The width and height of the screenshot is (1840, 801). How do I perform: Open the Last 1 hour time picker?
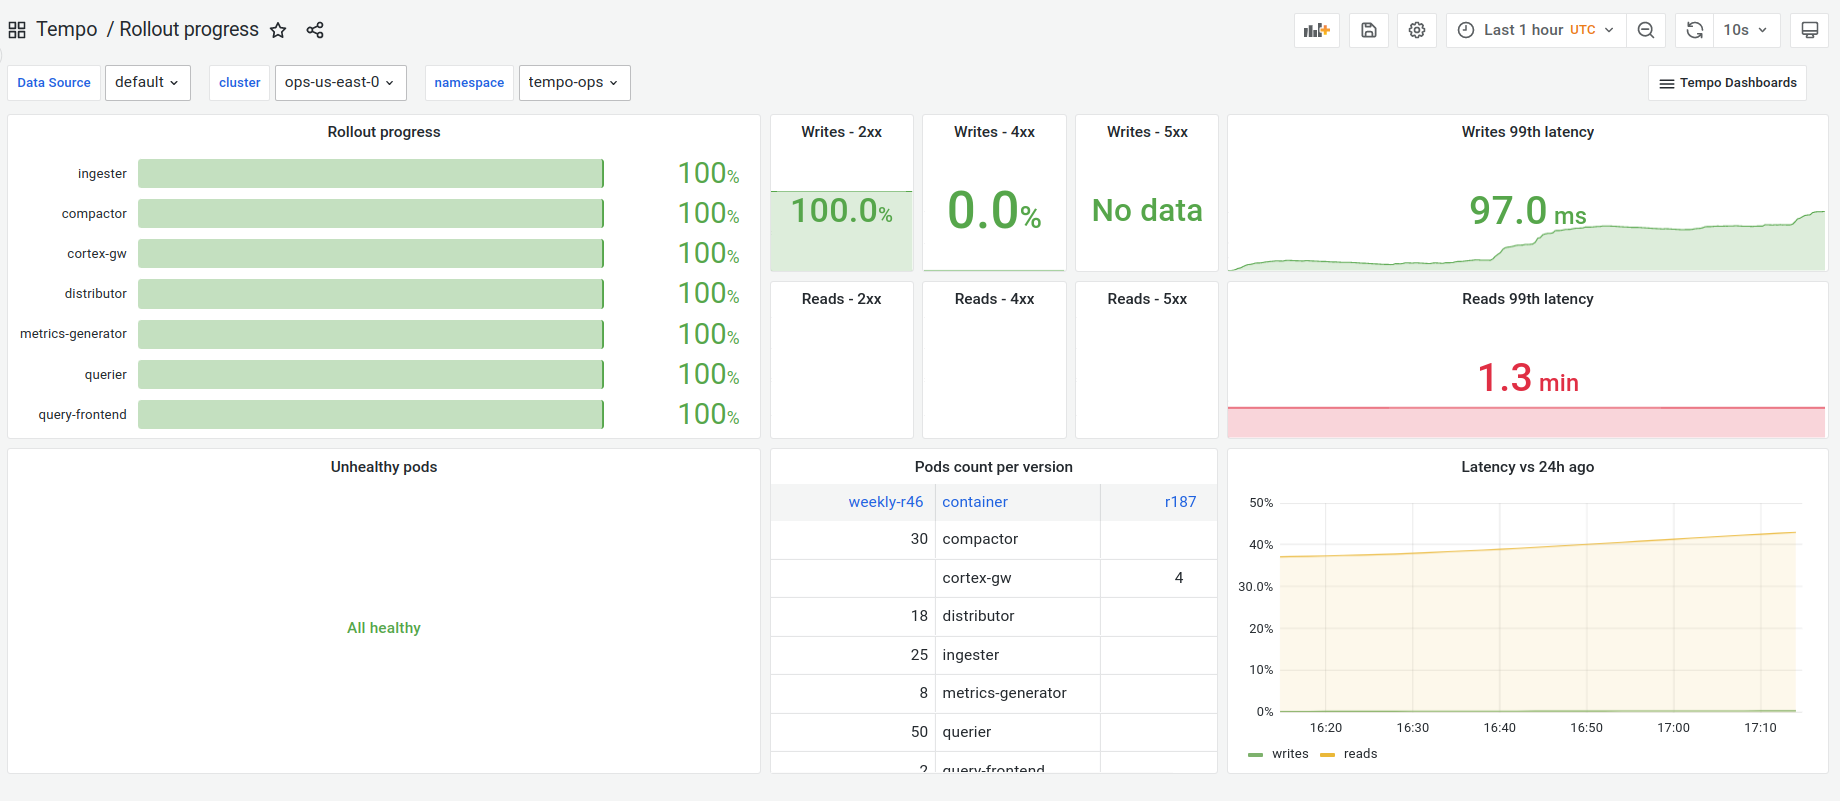[1536, 30]
